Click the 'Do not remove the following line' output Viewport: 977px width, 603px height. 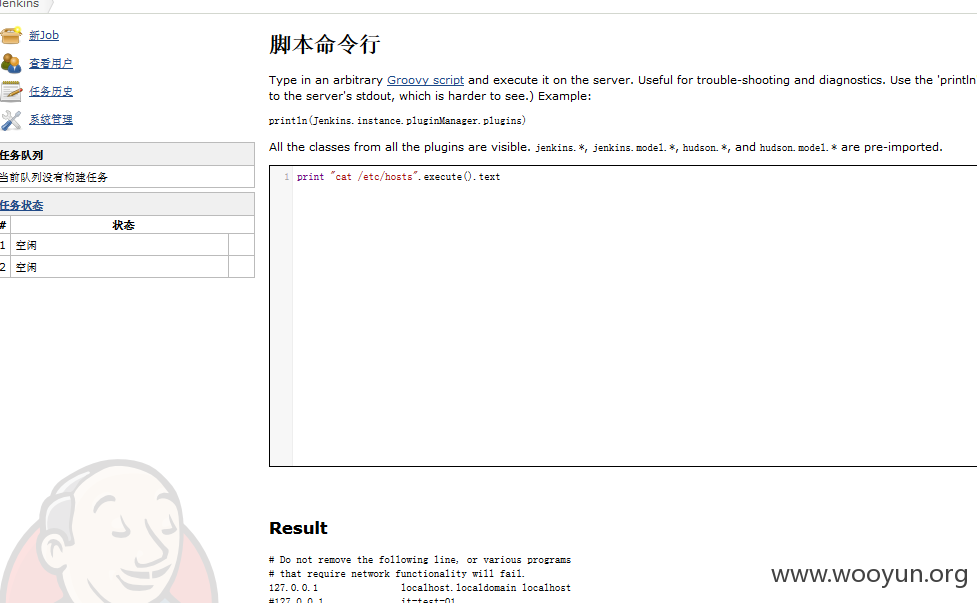419,559
